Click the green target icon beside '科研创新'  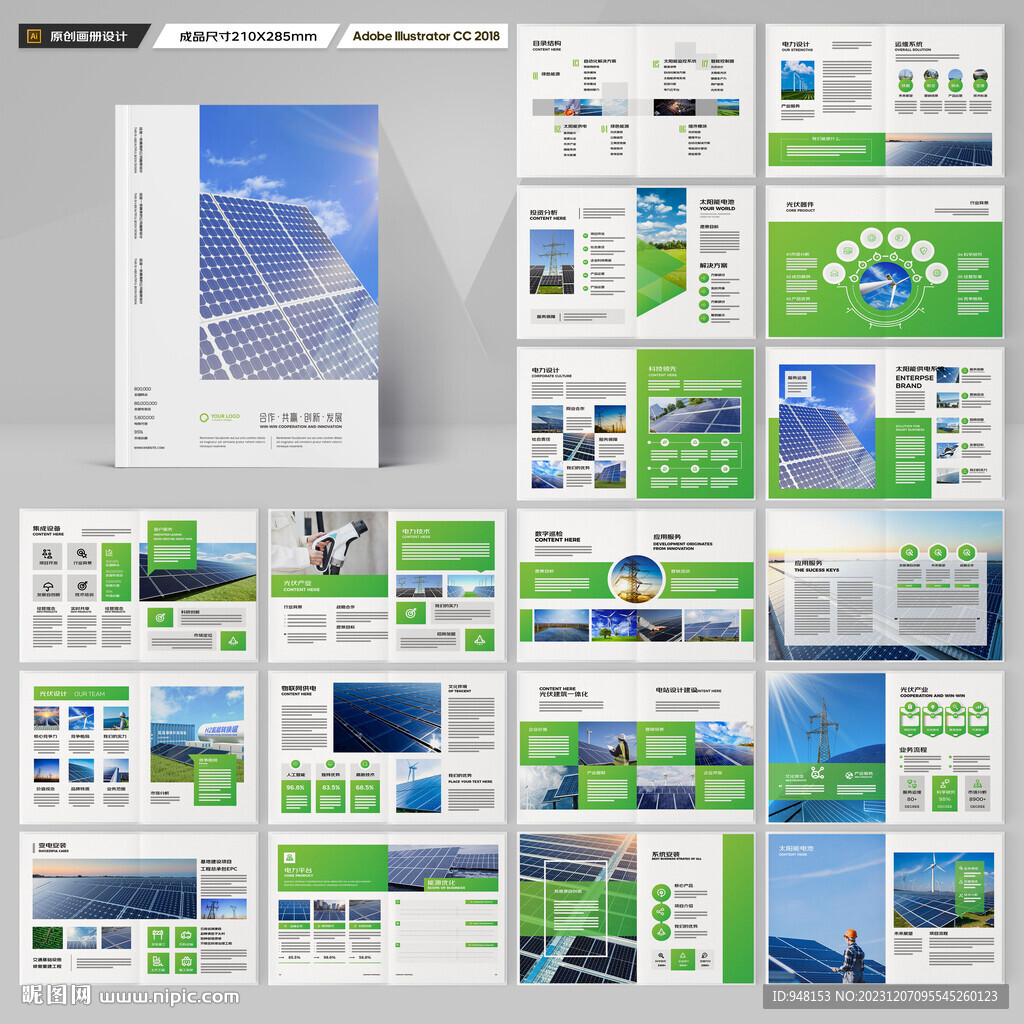(x=160, y=617)
